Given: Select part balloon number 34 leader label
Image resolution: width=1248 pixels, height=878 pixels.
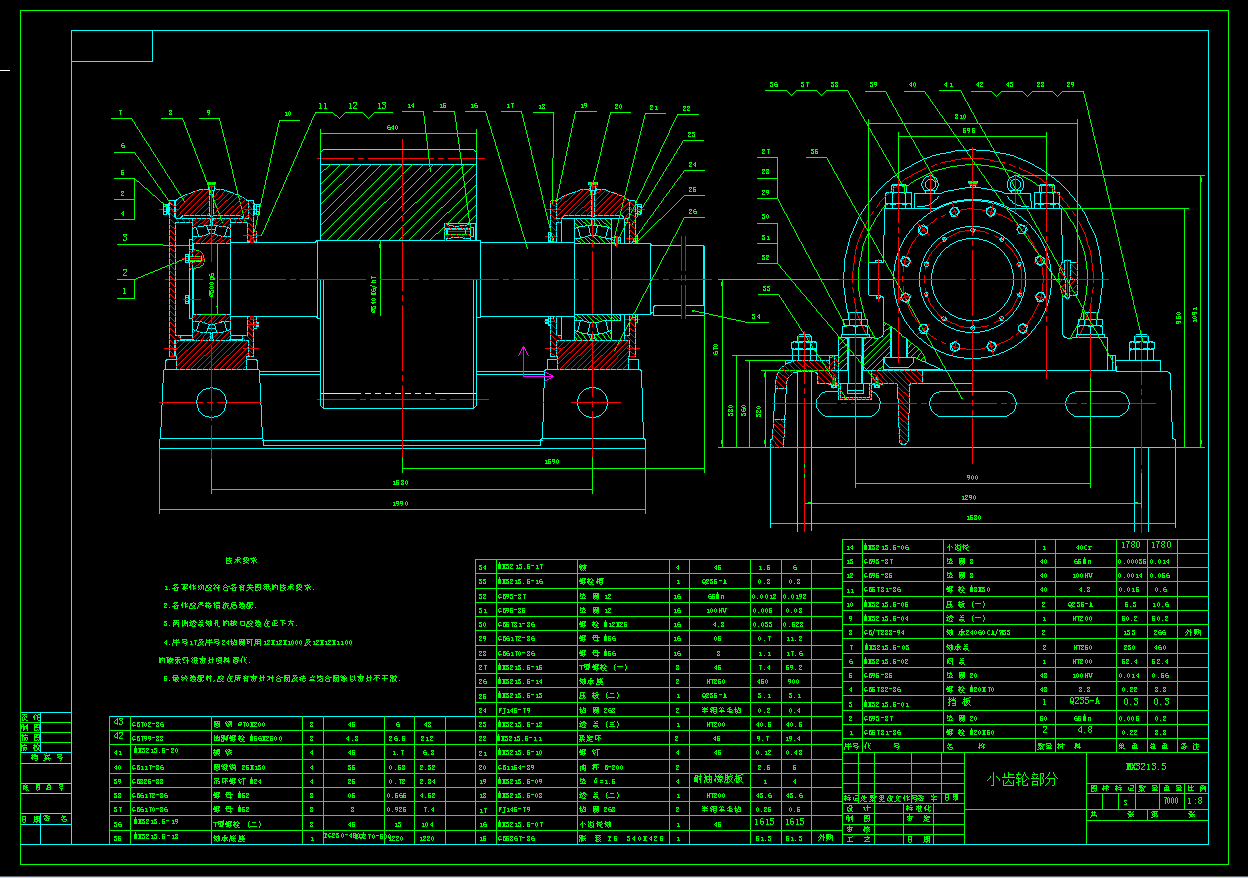Looking at the screenshot, I should pos(755,318).
